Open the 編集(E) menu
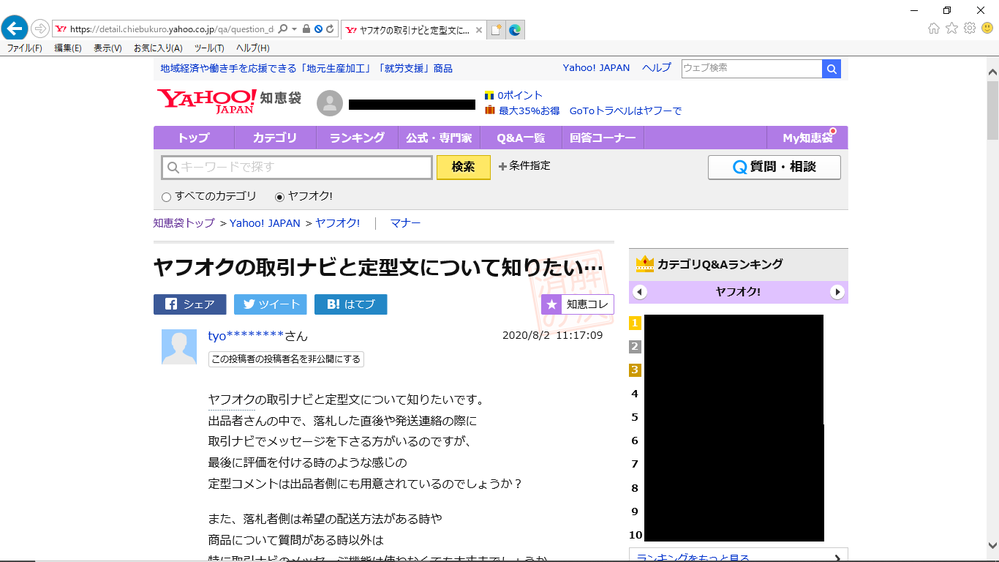Image resolution: width=999 pixels, height=562 pixels. (68, 48)
